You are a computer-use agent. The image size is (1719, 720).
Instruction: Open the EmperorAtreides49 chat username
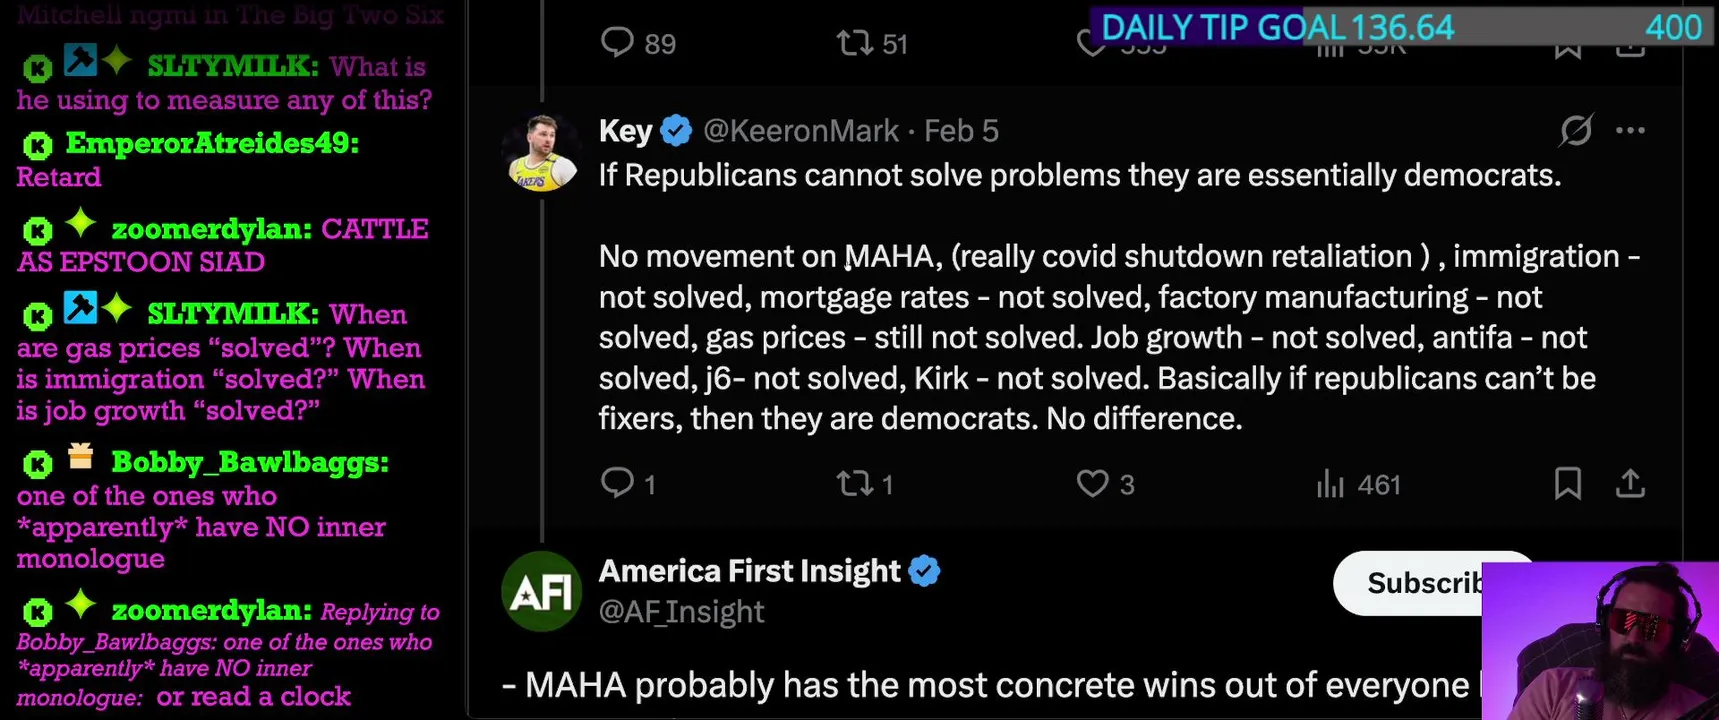[212, 144]
